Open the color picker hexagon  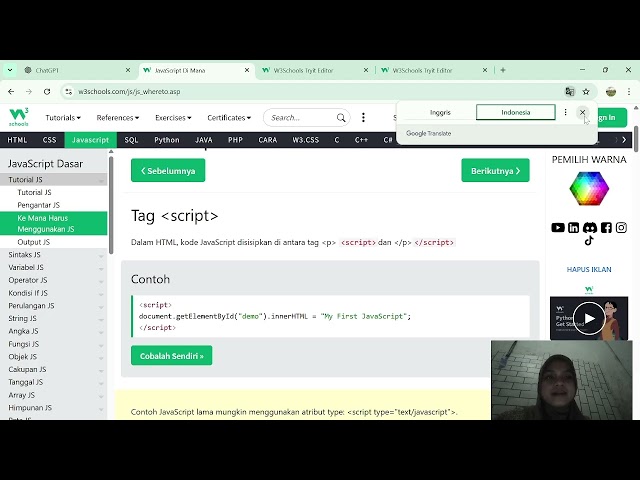click(589, 188)
